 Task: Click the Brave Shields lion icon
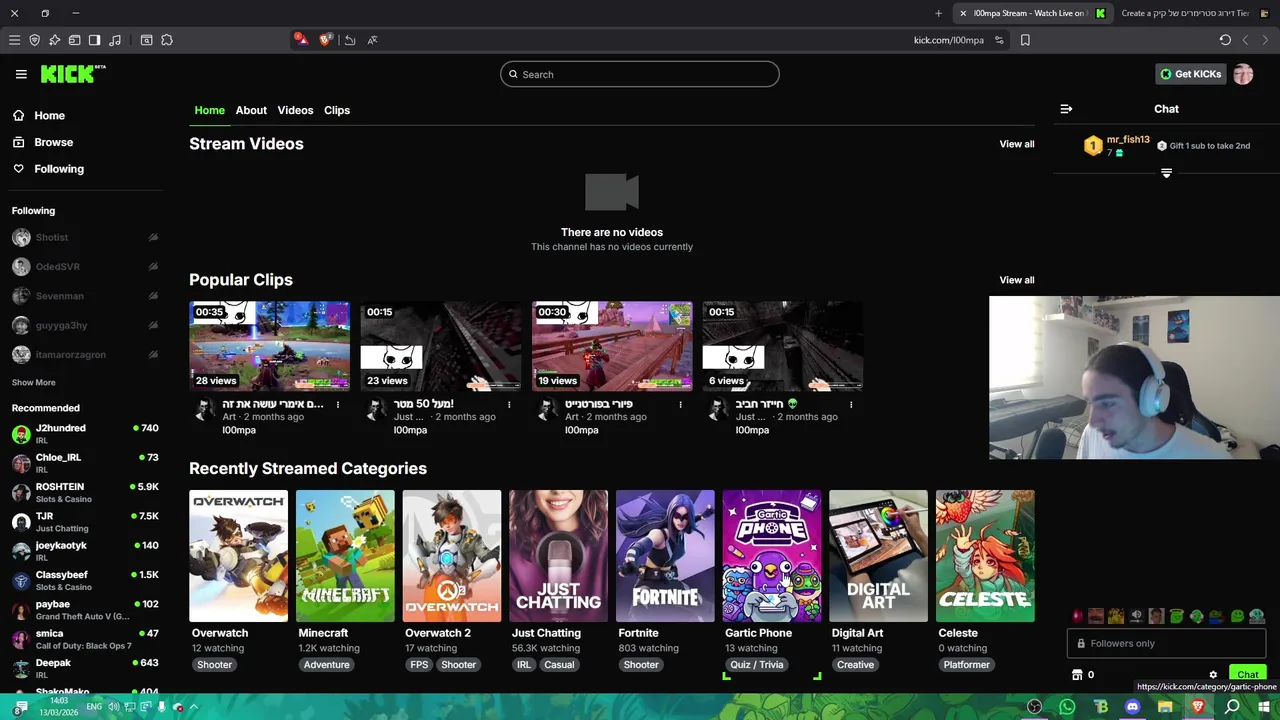point(326,40)
